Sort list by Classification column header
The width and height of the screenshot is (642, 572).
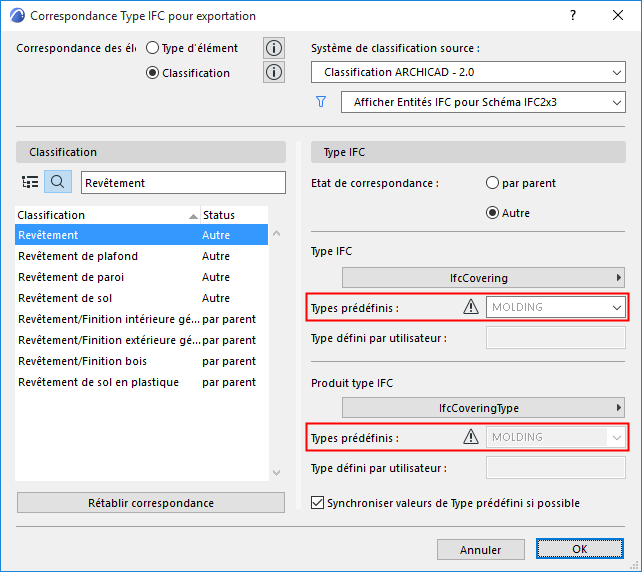coord(100,215)
